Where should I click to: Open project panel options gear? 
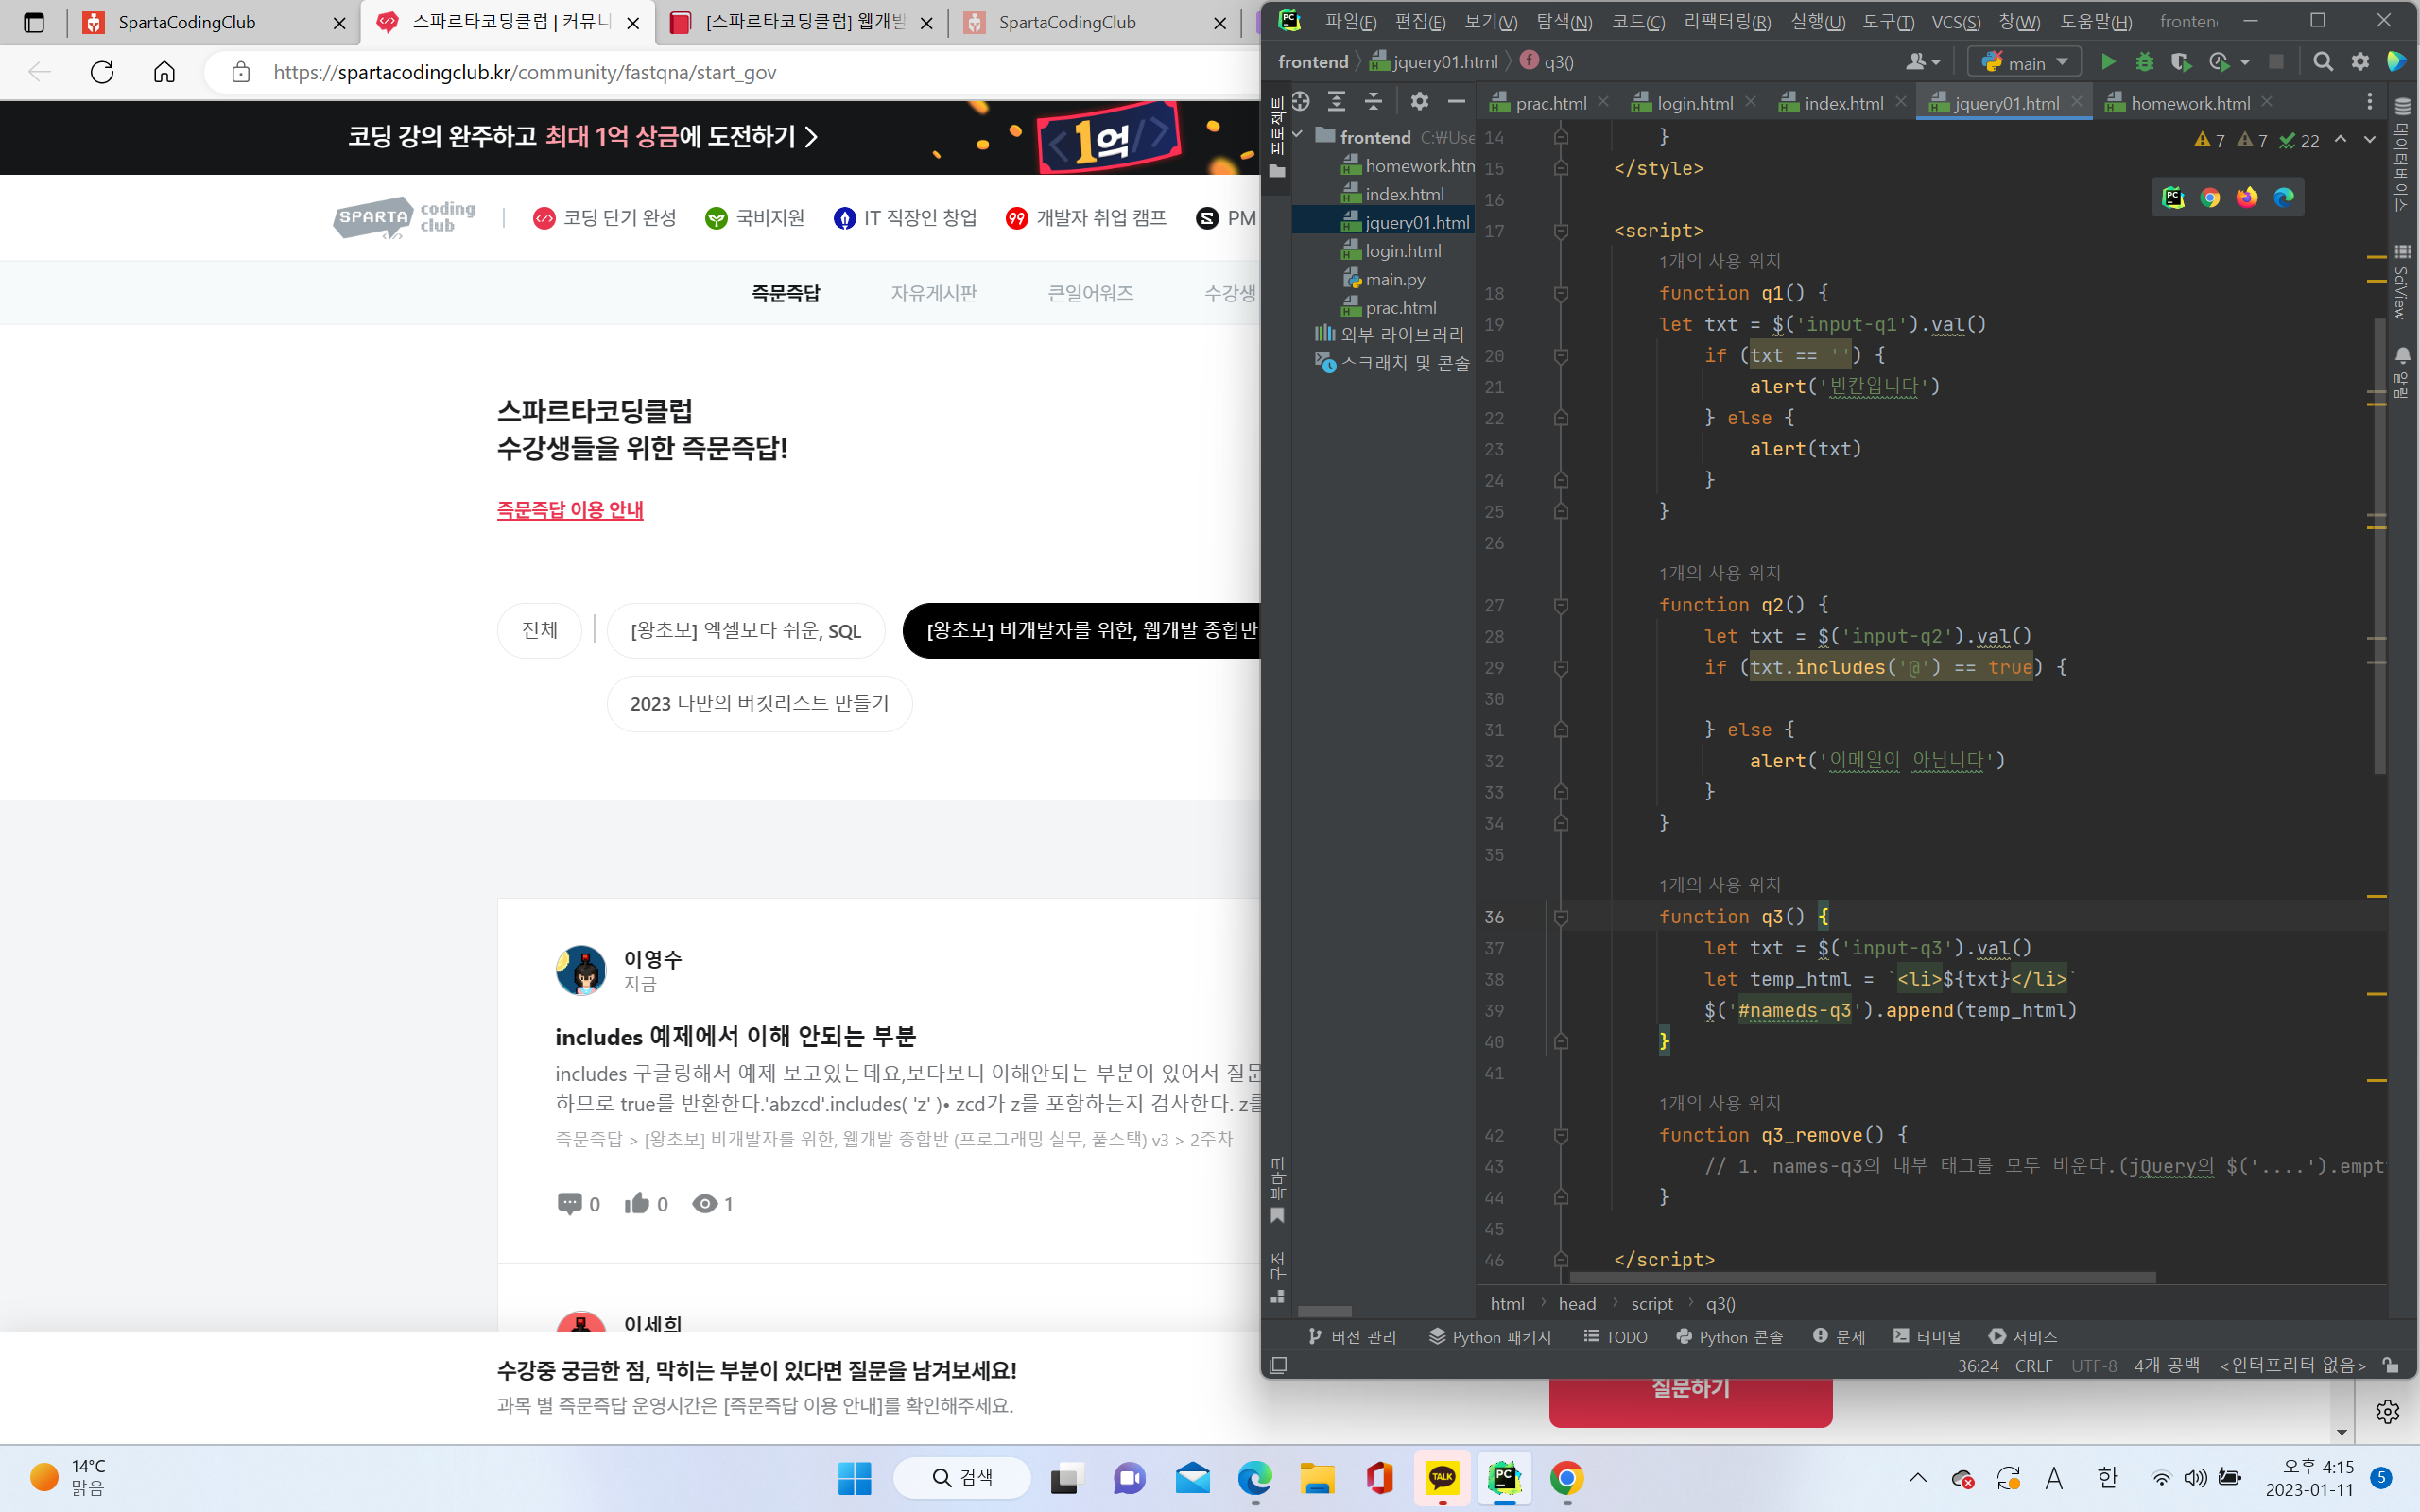tap(1419, 101)
